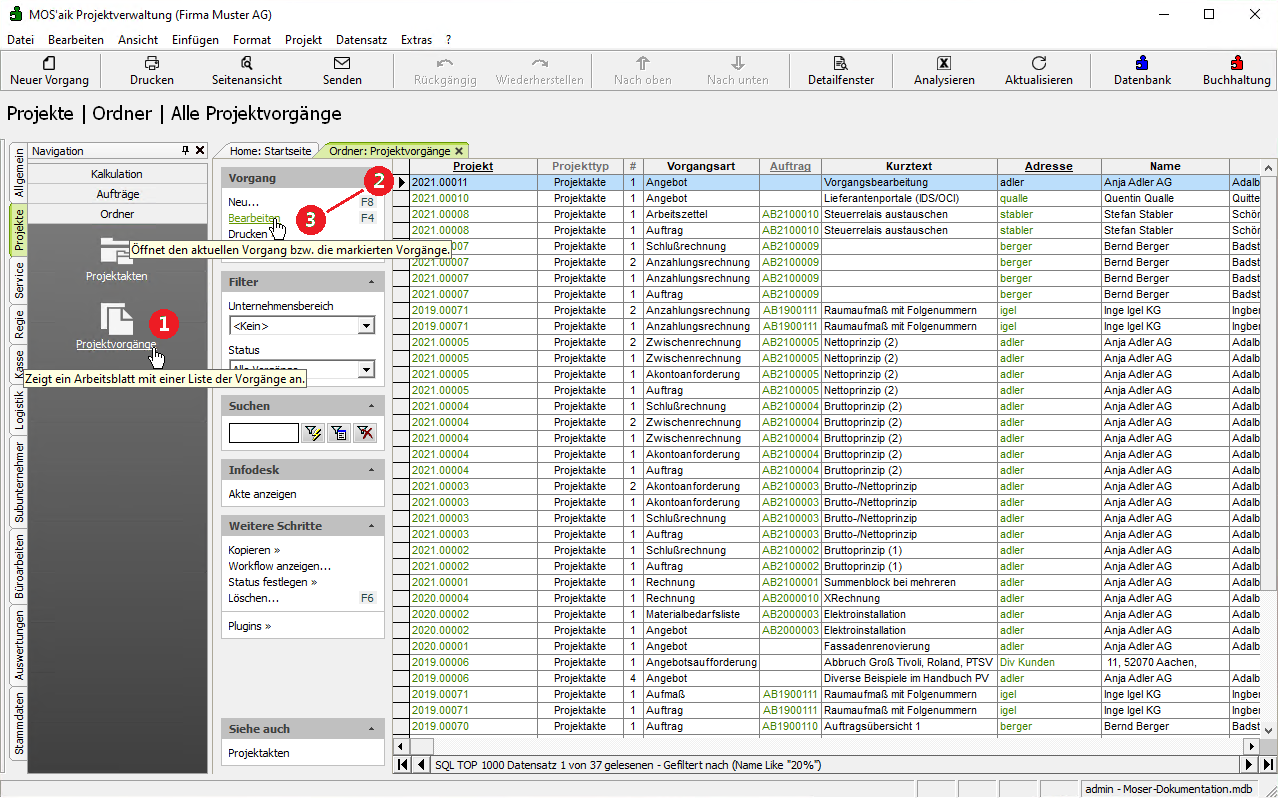Open the Status filter dropdown

pyautogui.click(x=366, y=370)
